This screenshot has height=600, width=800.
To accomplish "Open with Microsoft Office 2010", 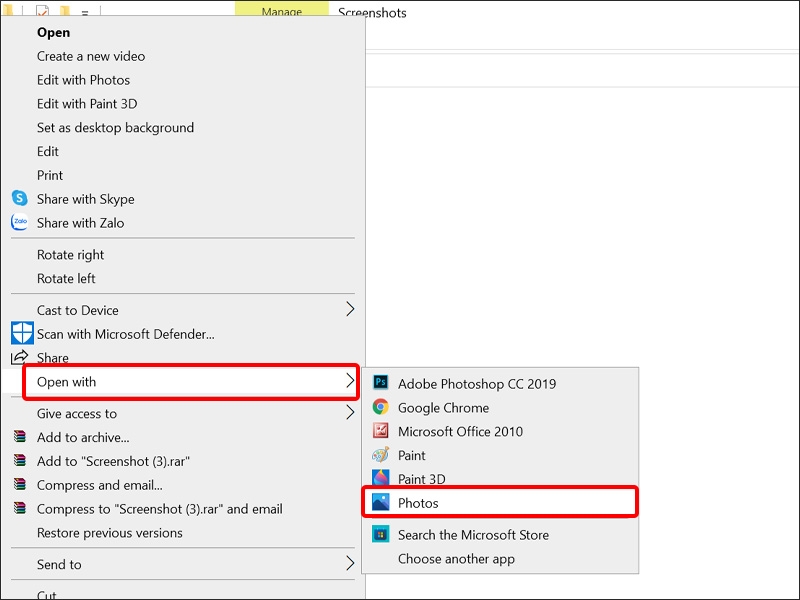I will tap(460, 432).
